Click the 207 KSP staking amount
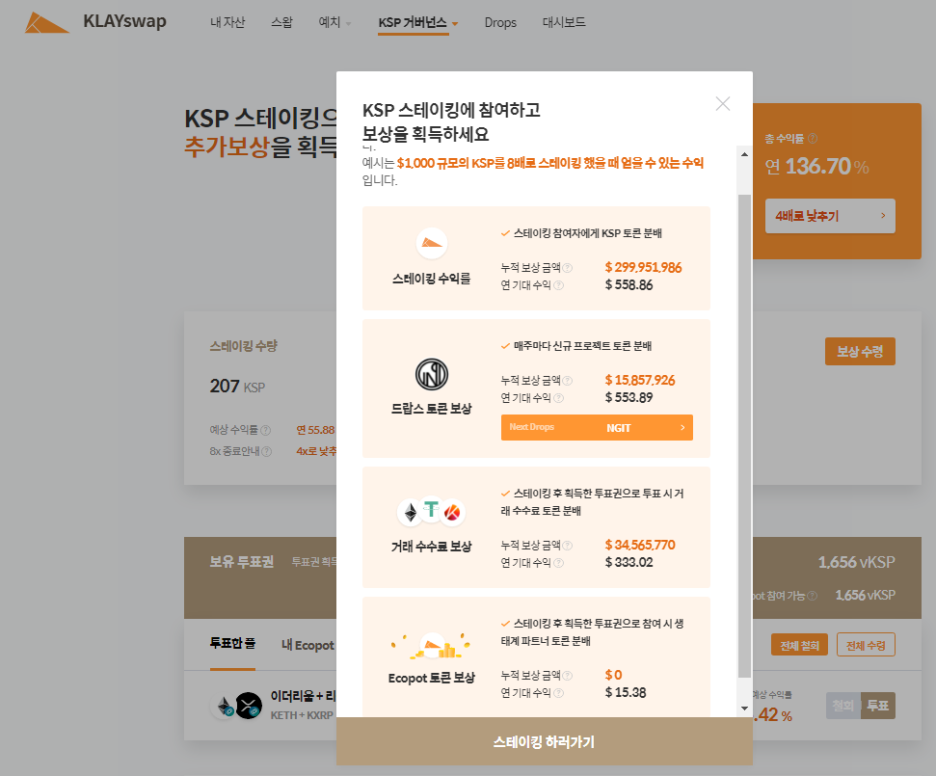This screenshot has width=936, height=776. tap(237, 386)
